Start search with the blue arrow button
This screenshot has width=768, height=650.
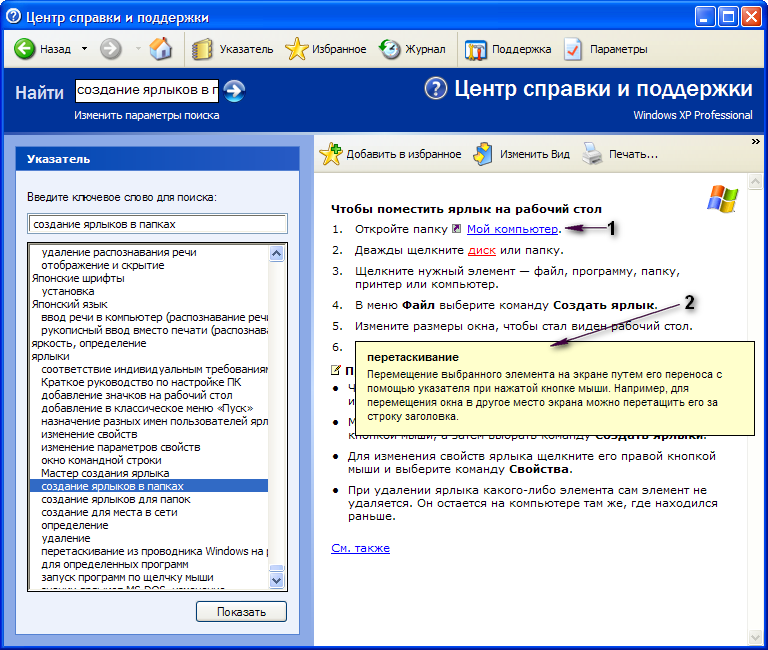[x=234, y=91]
